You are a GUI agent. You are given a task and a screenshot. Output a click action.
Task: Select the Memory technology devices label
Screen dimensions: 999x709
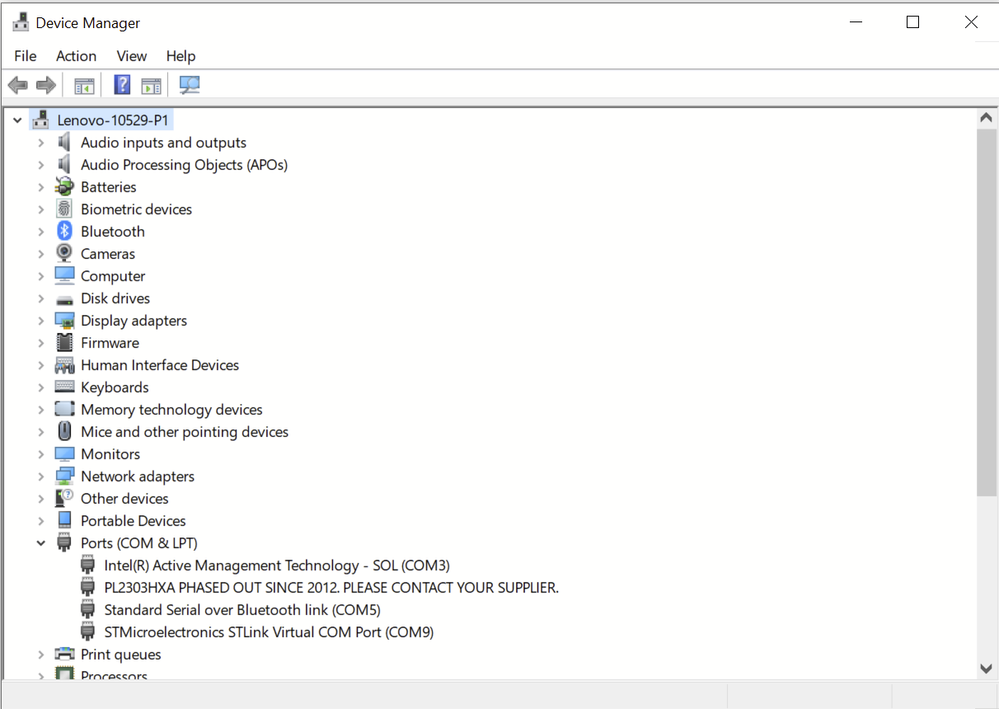(x=171, y=410)
